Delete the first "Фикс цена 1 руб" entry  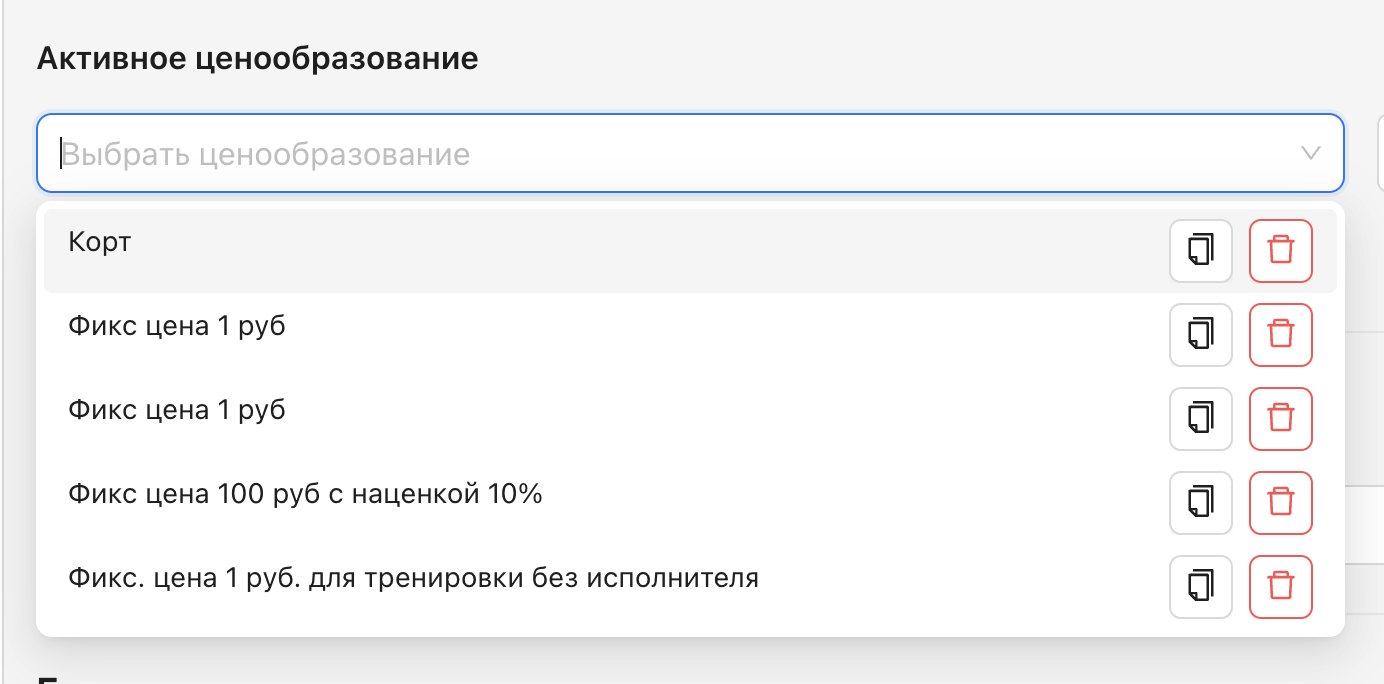1280,335
